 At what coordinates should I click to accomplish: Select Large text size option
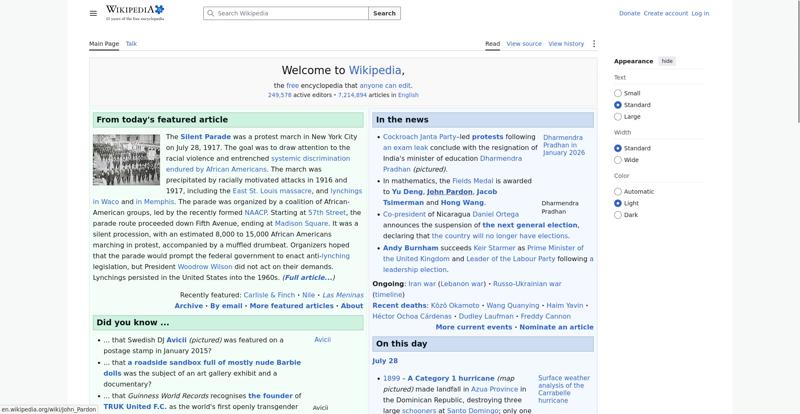618,117
